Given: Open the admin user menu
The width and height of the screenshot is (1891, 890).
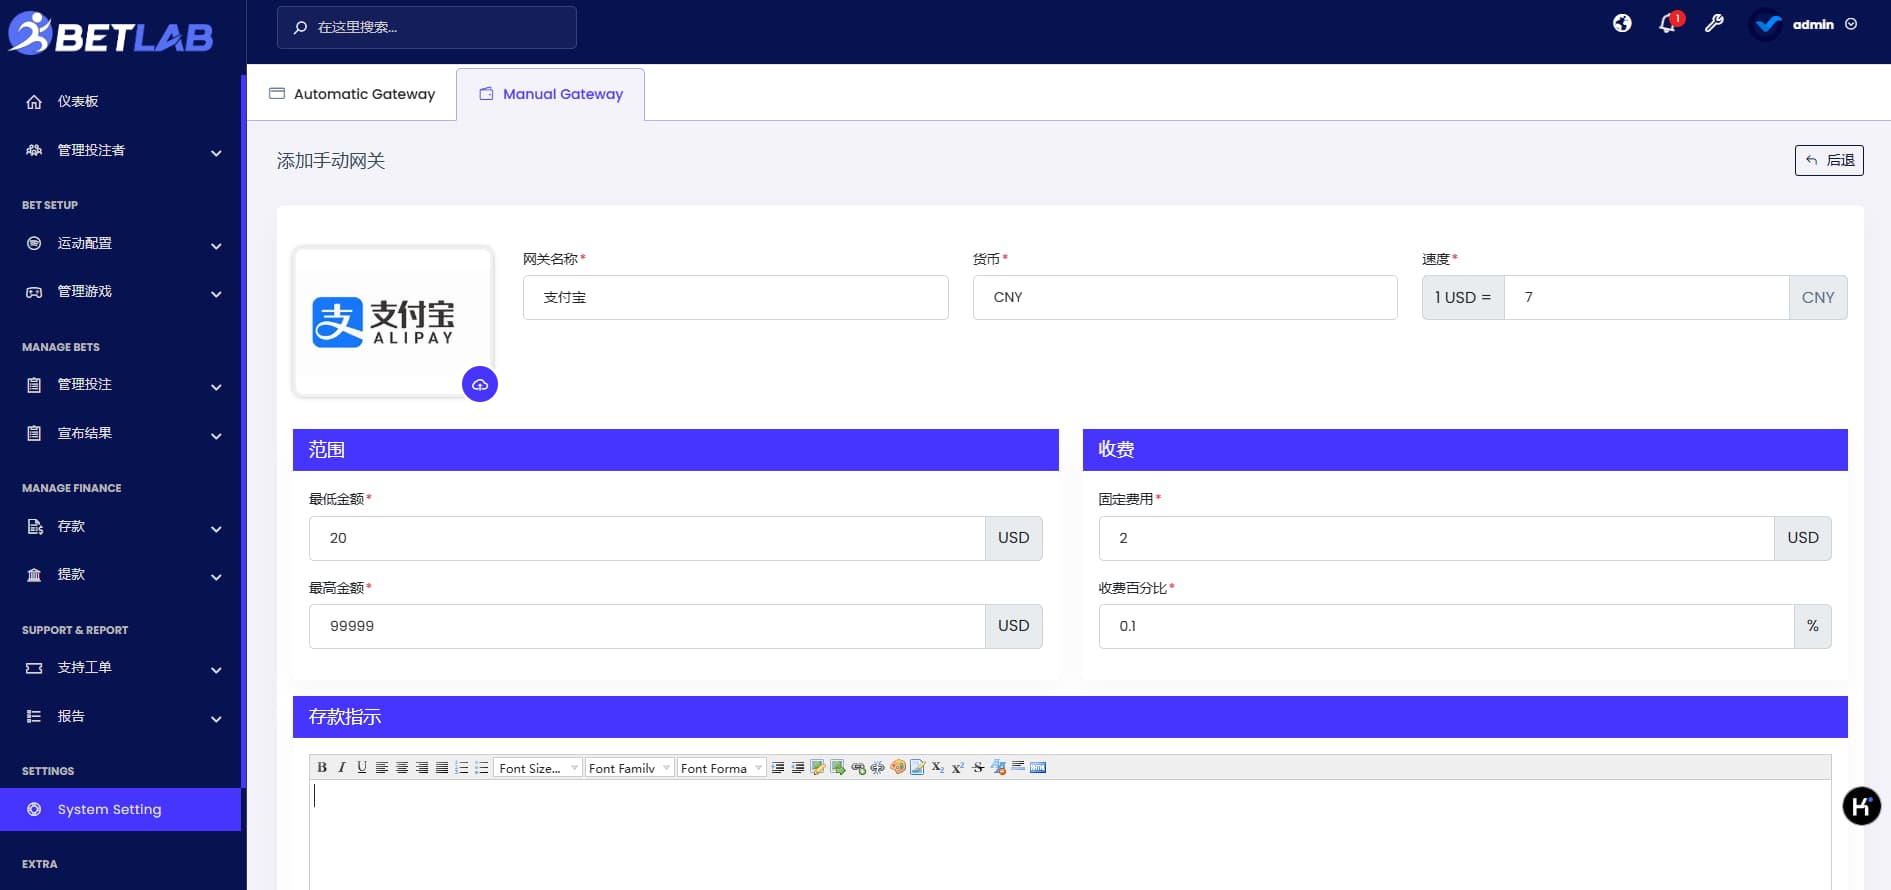Looking at the screenshot, I should [x=1811, y=24].
